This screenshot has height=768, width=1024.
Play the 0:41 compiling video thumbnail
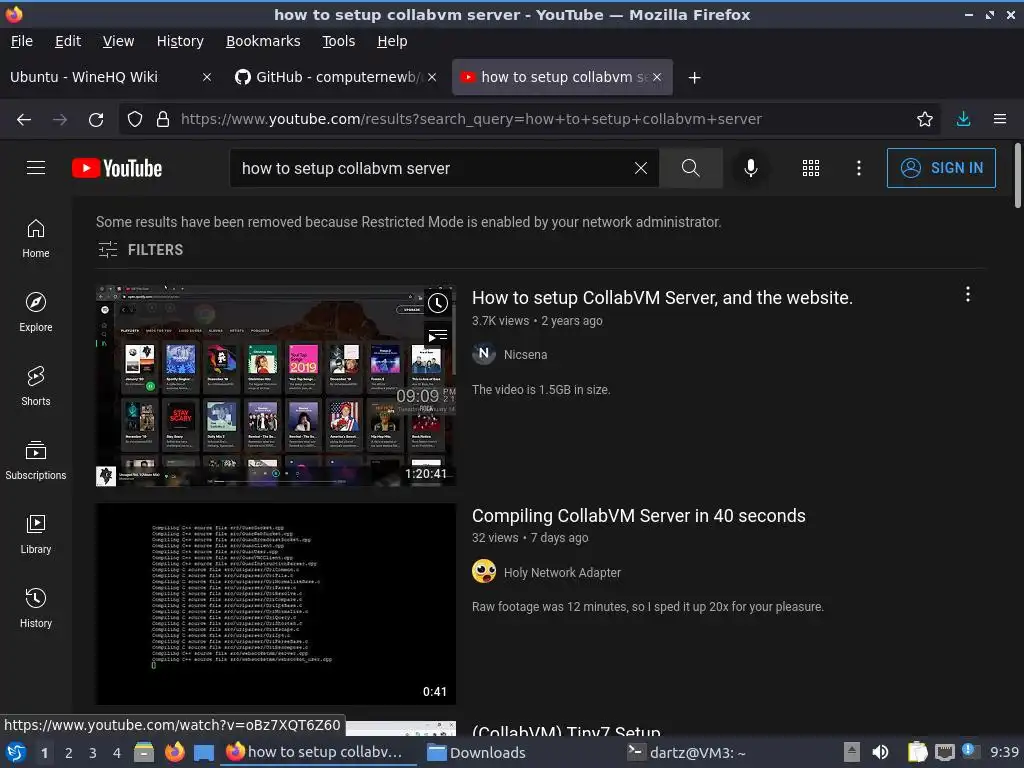pyautogui.click(x=276, y=604)
